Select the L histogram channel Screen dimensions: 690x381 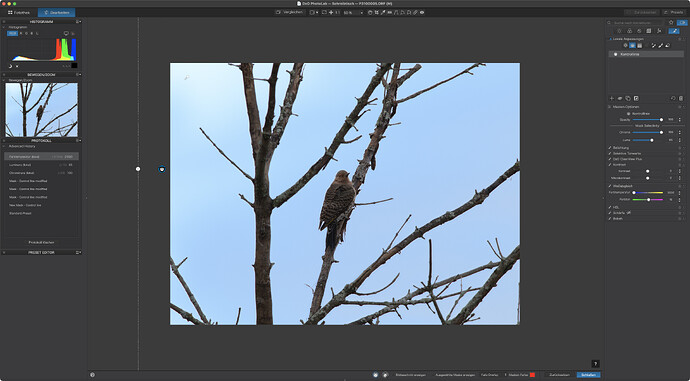click(x=37, y=33)
